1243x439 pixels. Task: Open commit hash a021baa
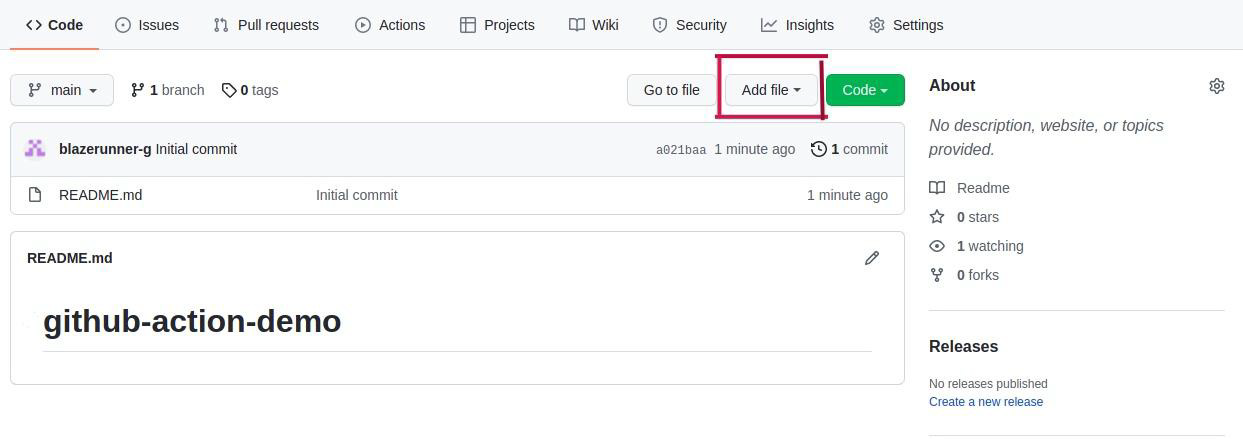coord(681,150)
